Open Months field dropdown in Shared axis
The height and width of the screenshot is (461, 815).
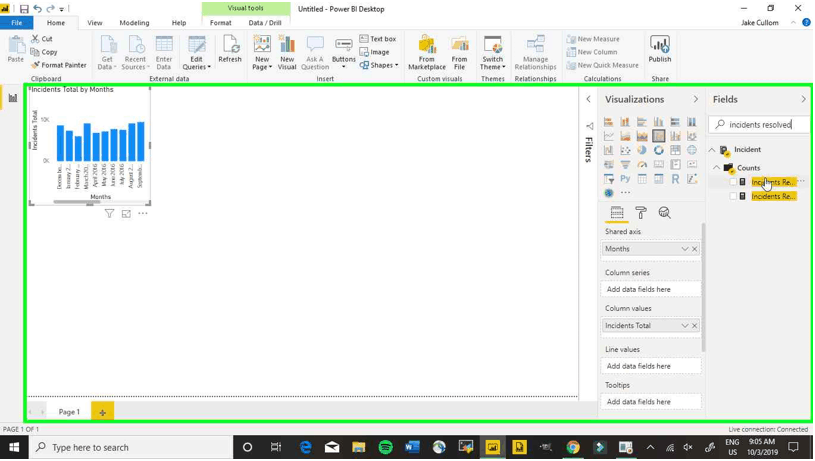685,249
